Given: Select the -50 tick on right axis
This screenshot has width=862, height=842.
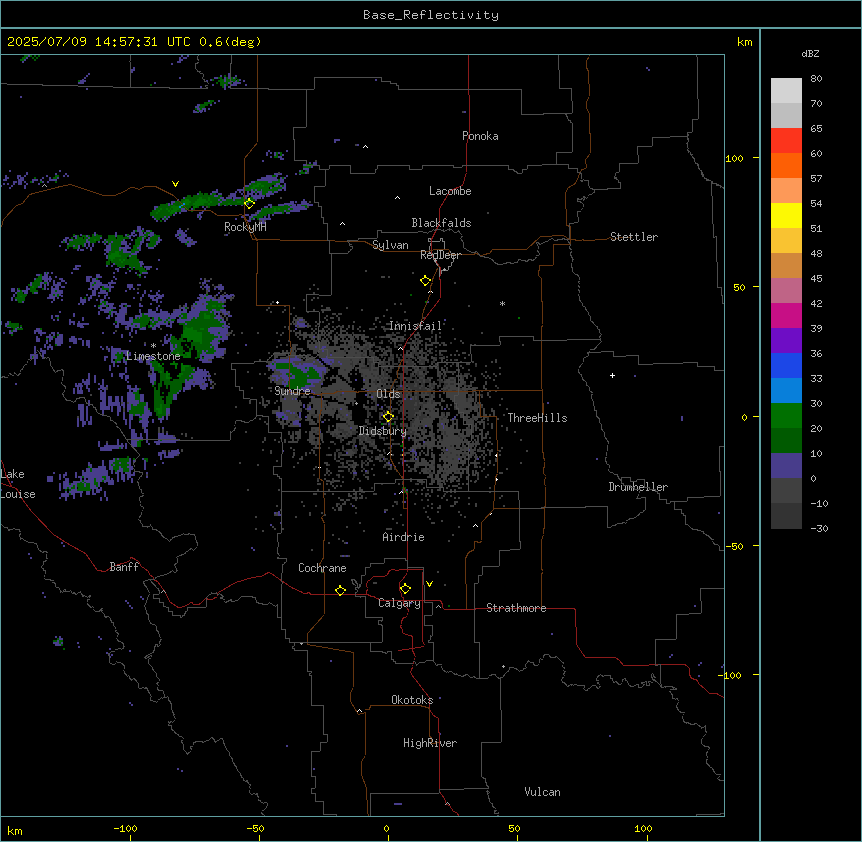Looking at the screenshot, I should 734,546.
